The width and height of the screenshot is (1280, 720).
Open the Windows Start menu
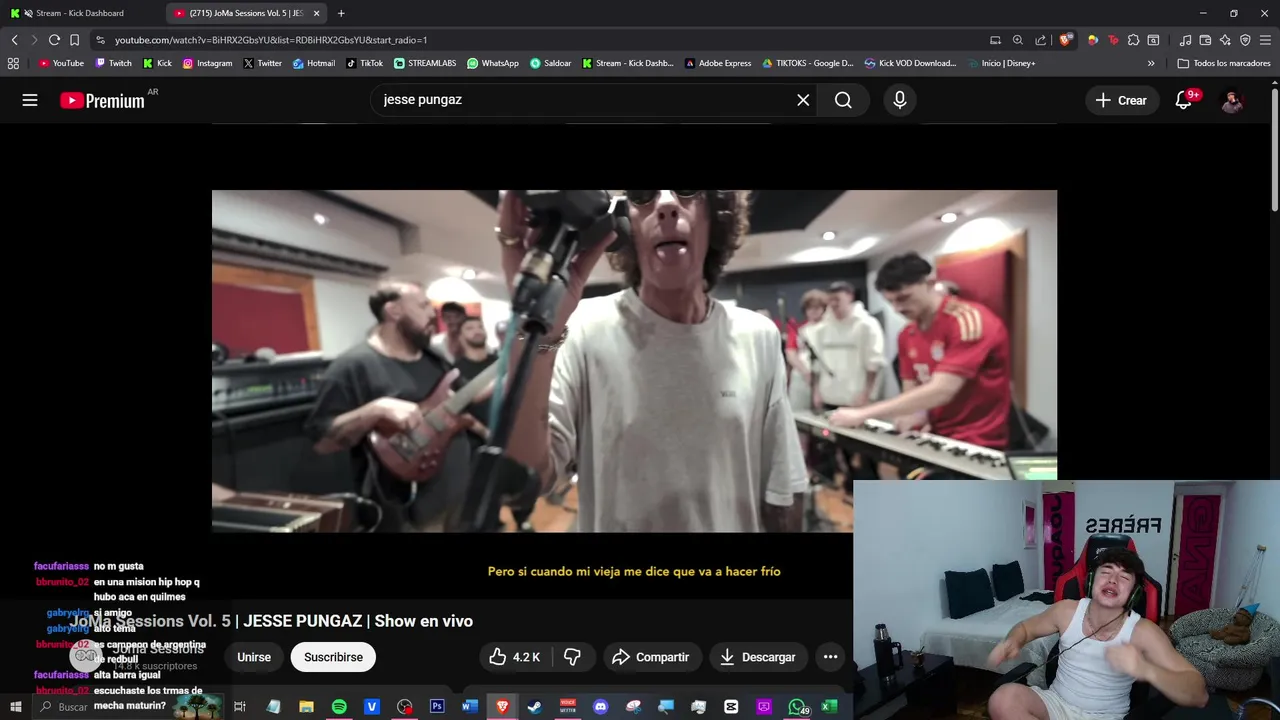click(15, 707)
